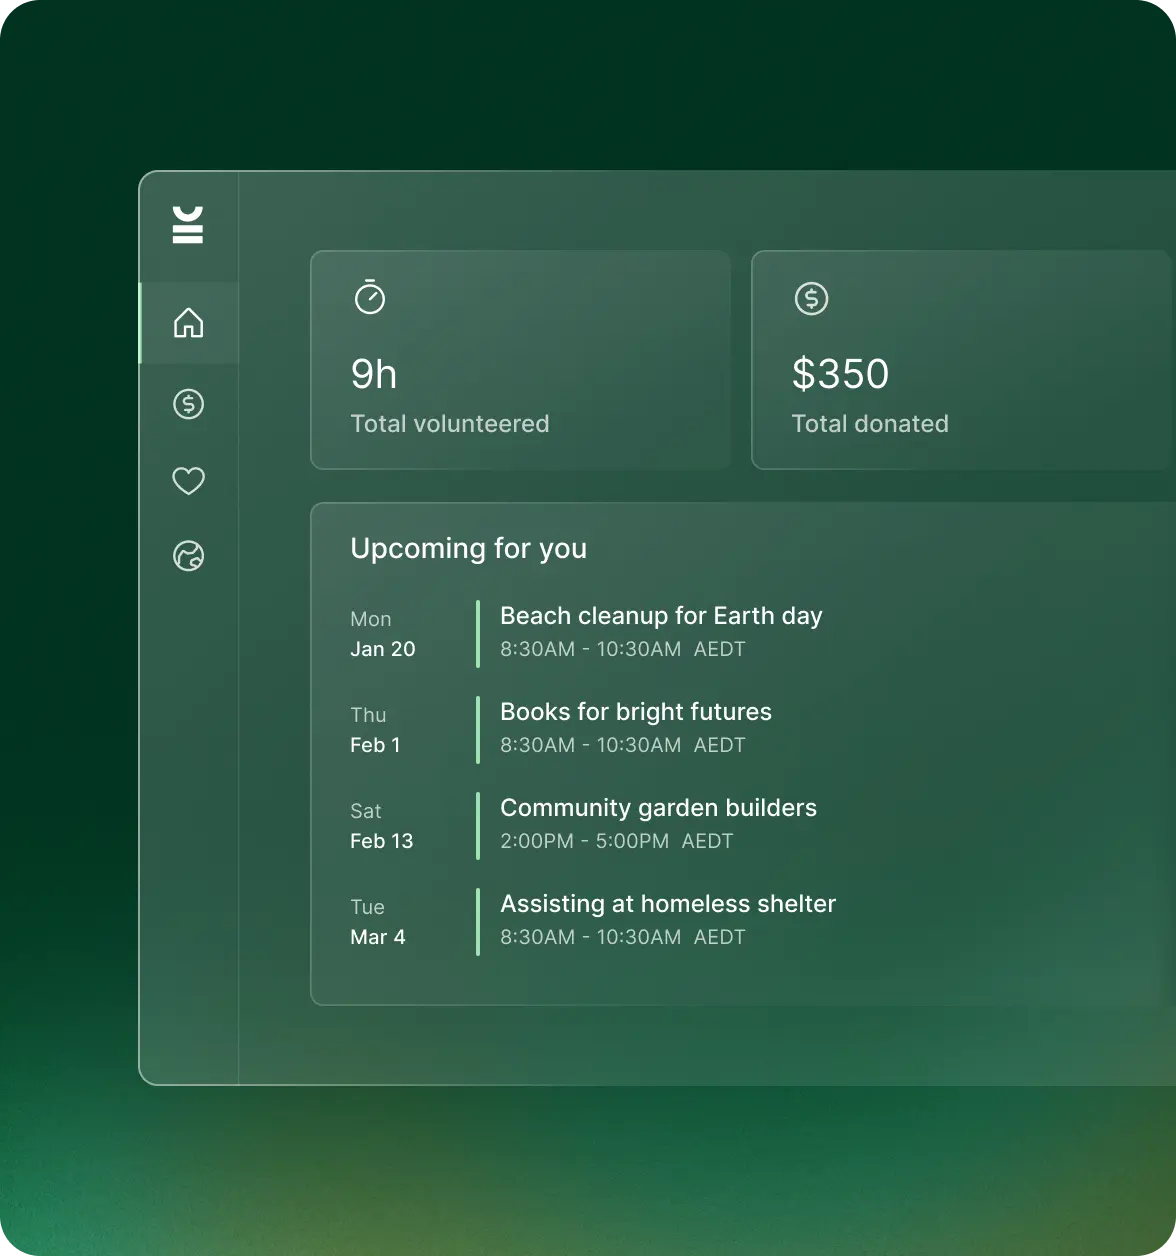Image resolution: width=1176 pixels, height=1256 pixels.
Task: Select the "Total volunteered" label
Action: pos(450,424)
